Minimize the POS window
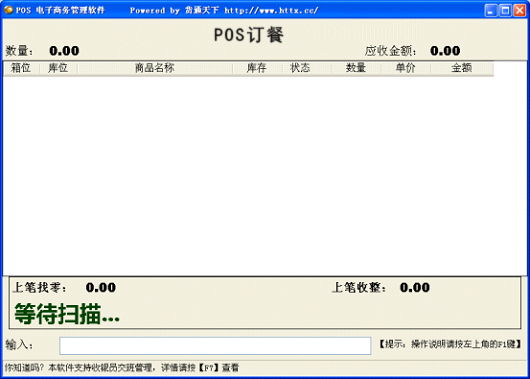 click(x=491, y=10)
